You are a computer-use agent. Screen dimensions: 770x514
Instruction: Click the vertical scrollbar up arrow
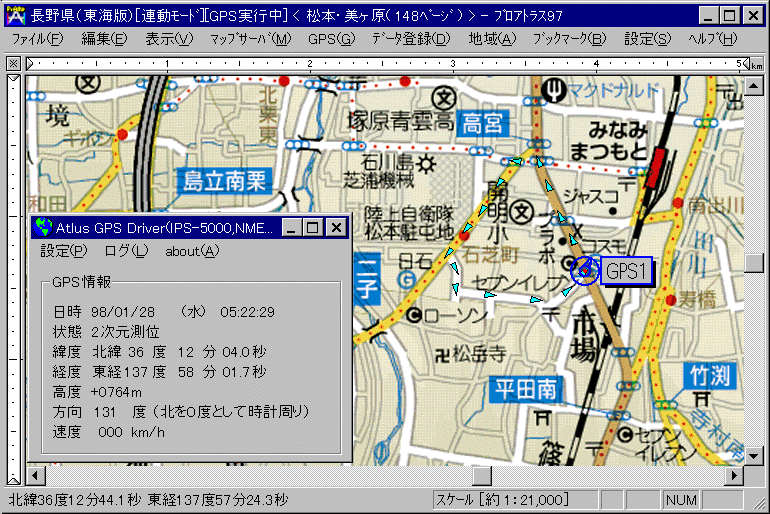(753, 86)
